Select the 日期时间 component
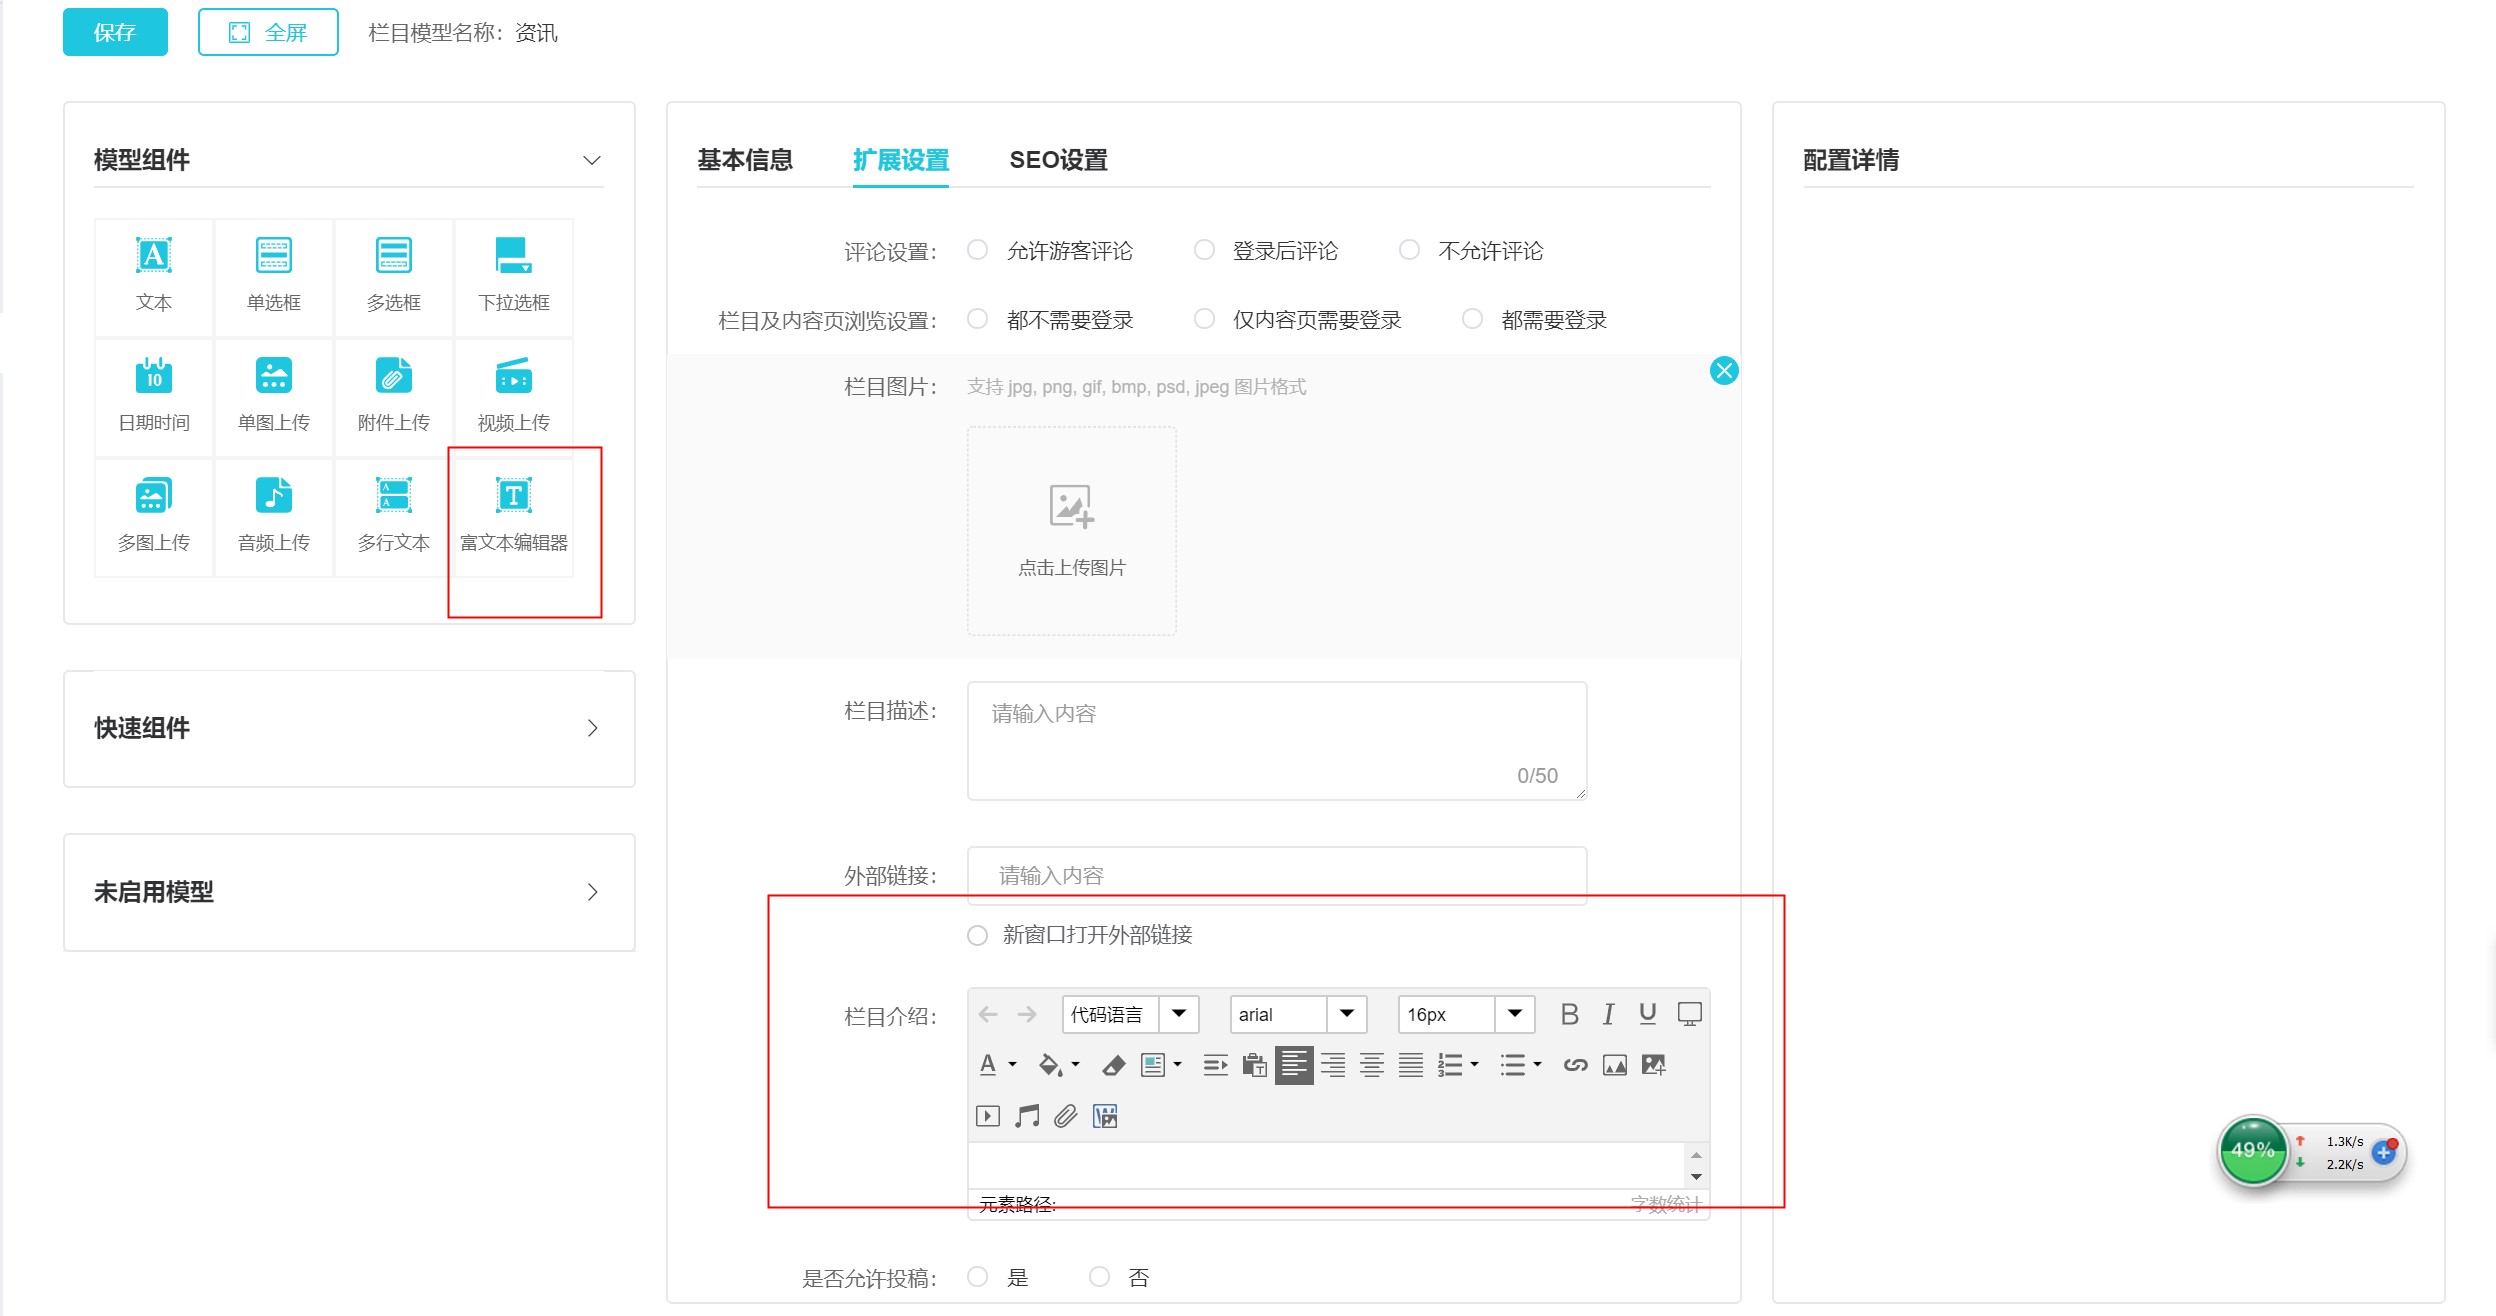This screenshot has width=2496, height=1316. (x=154, y=396)
